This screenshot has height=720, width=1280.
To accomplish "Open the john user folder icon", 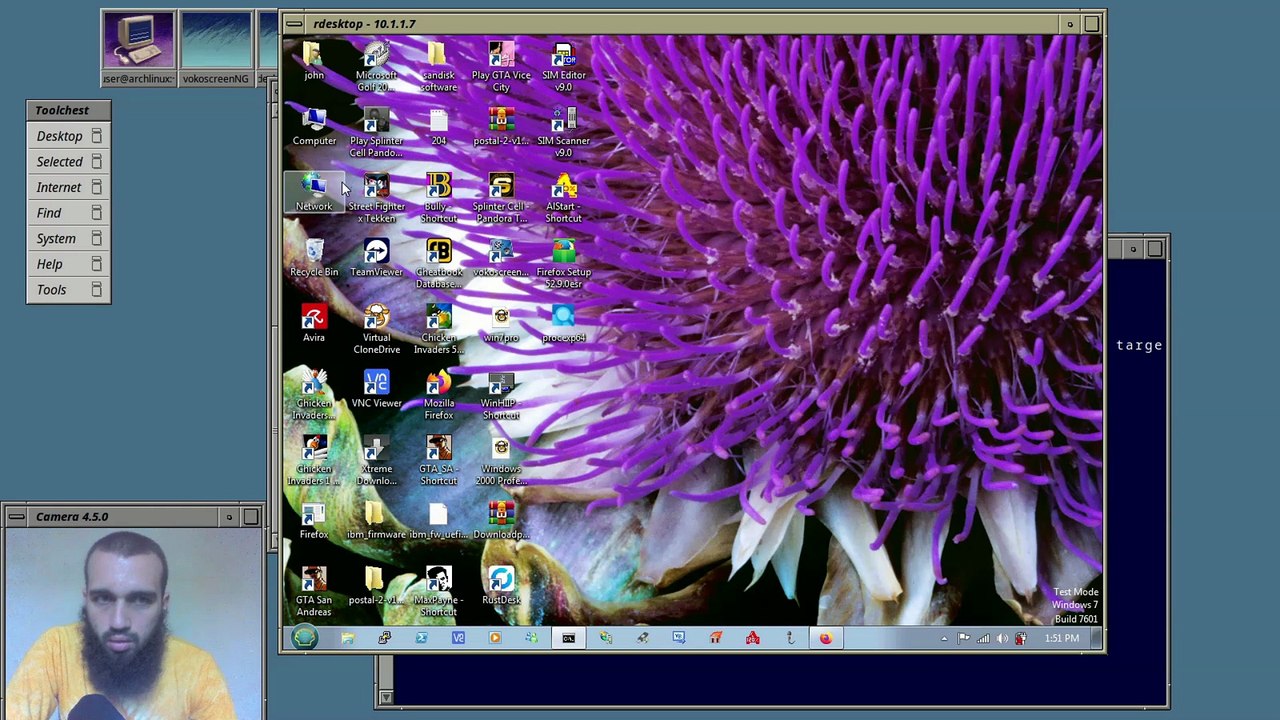I will point(314,61).
